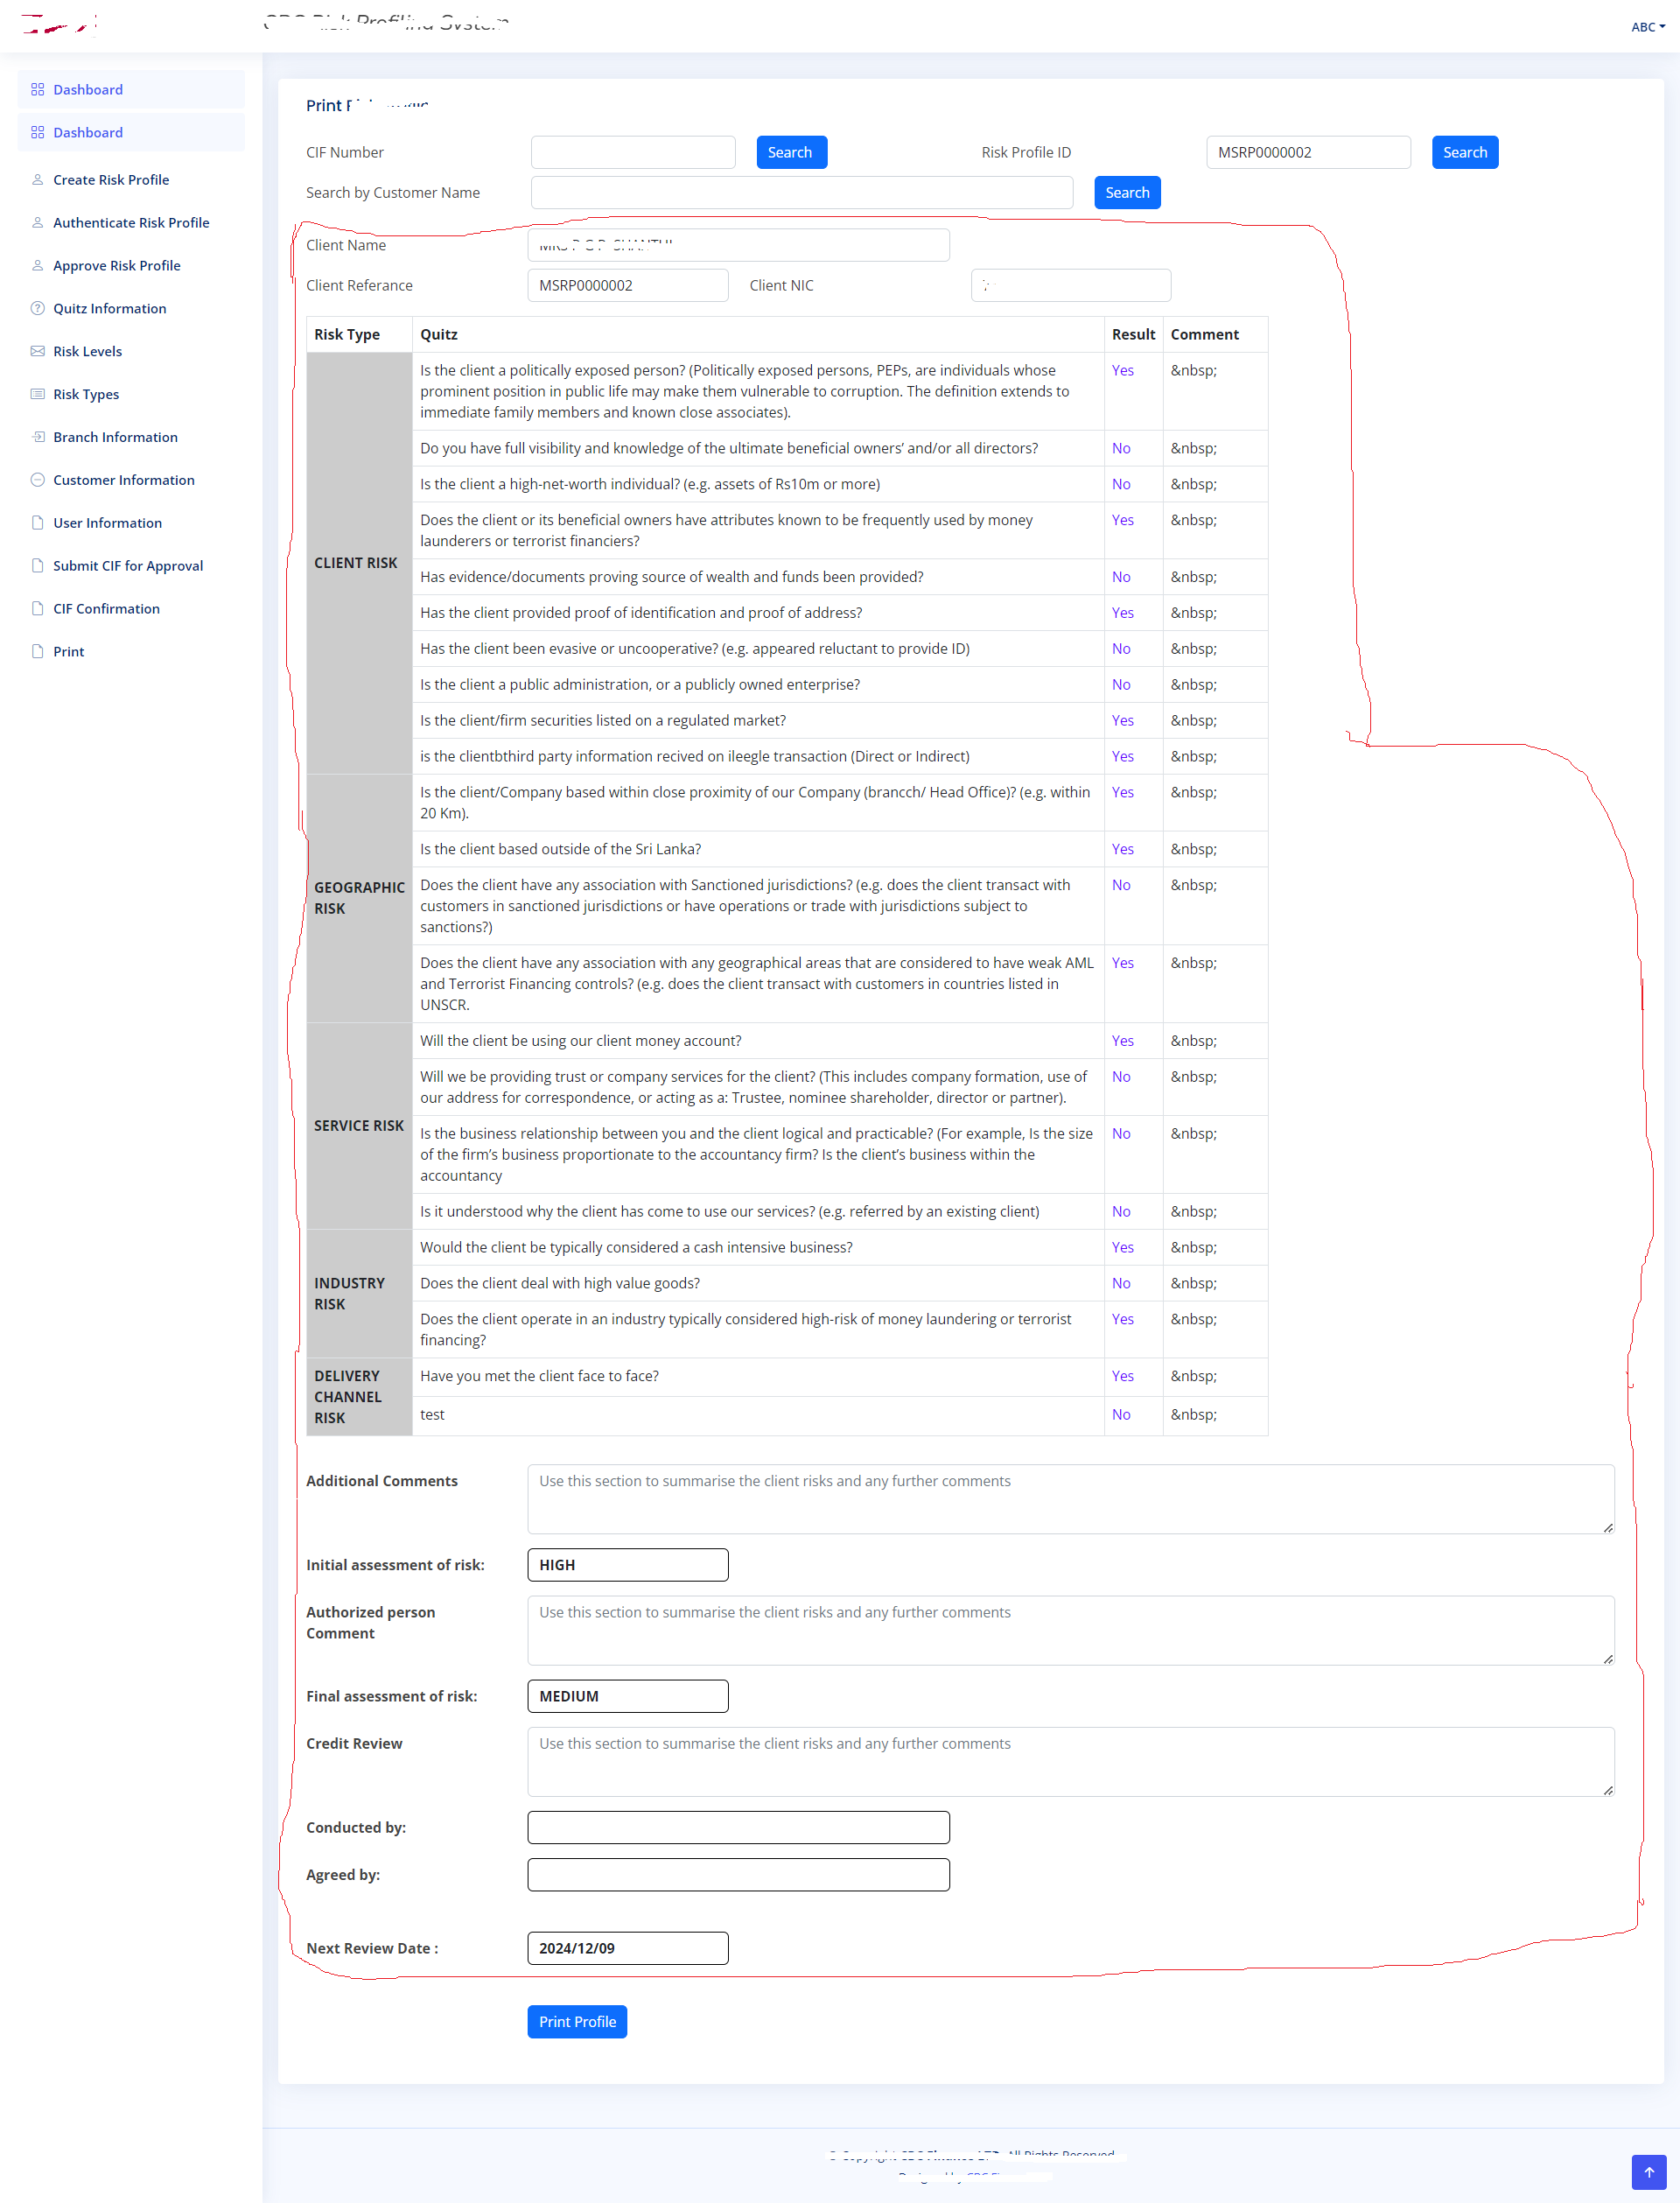1680x2203 pixels.
Task: Click Search button for Customer Name
Action: [1127, 192]
